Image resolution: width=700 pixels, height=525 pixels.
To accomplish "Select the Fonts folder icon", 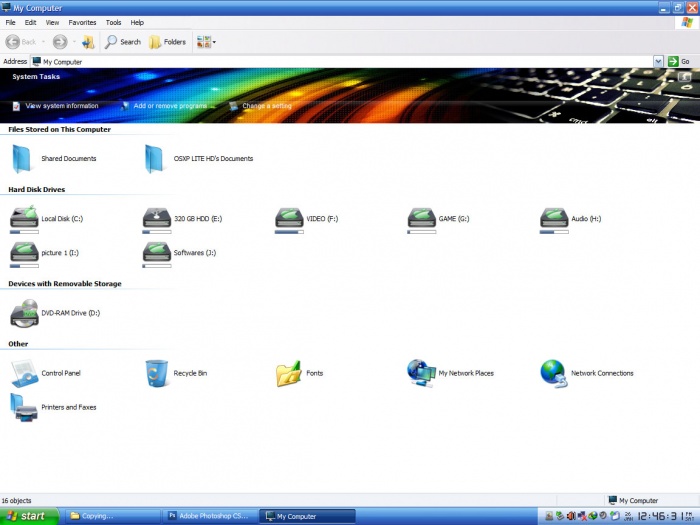I will [289, 373].
